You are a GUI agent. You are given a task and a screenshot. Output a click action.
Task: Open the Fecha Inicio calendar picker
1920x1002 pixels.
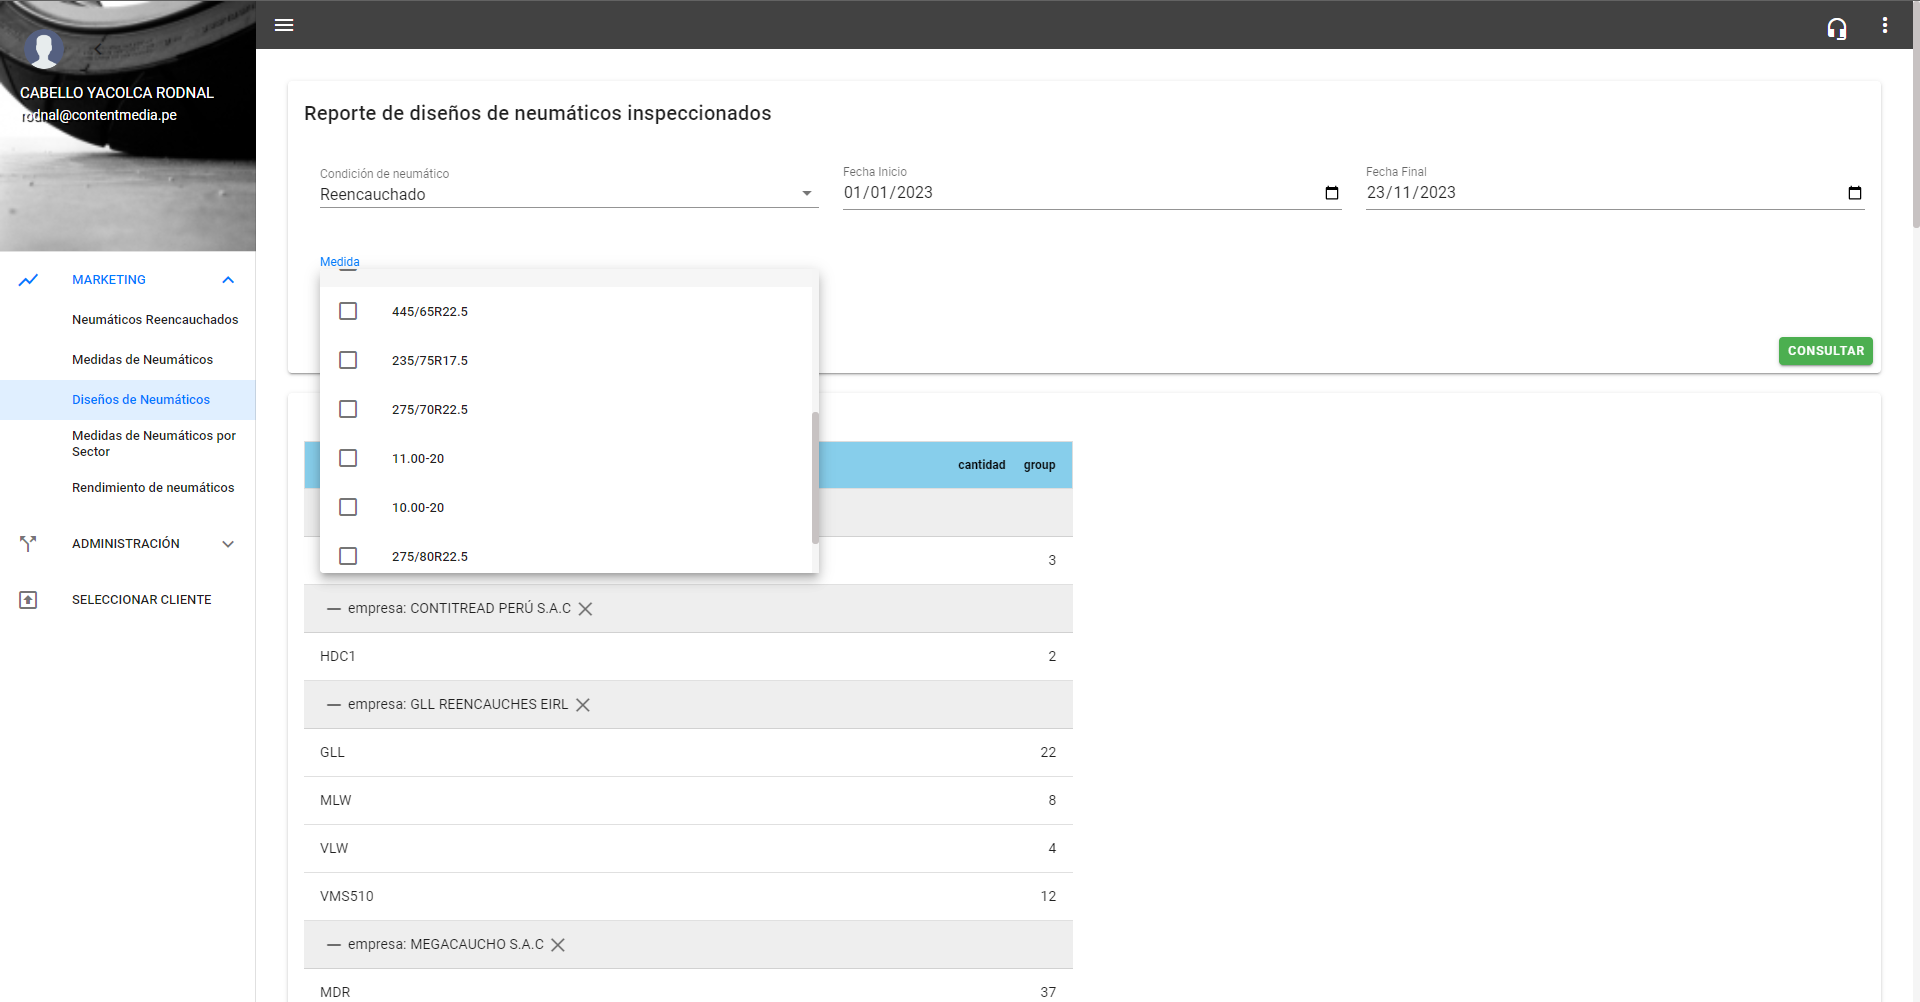tap(1331, 193)
